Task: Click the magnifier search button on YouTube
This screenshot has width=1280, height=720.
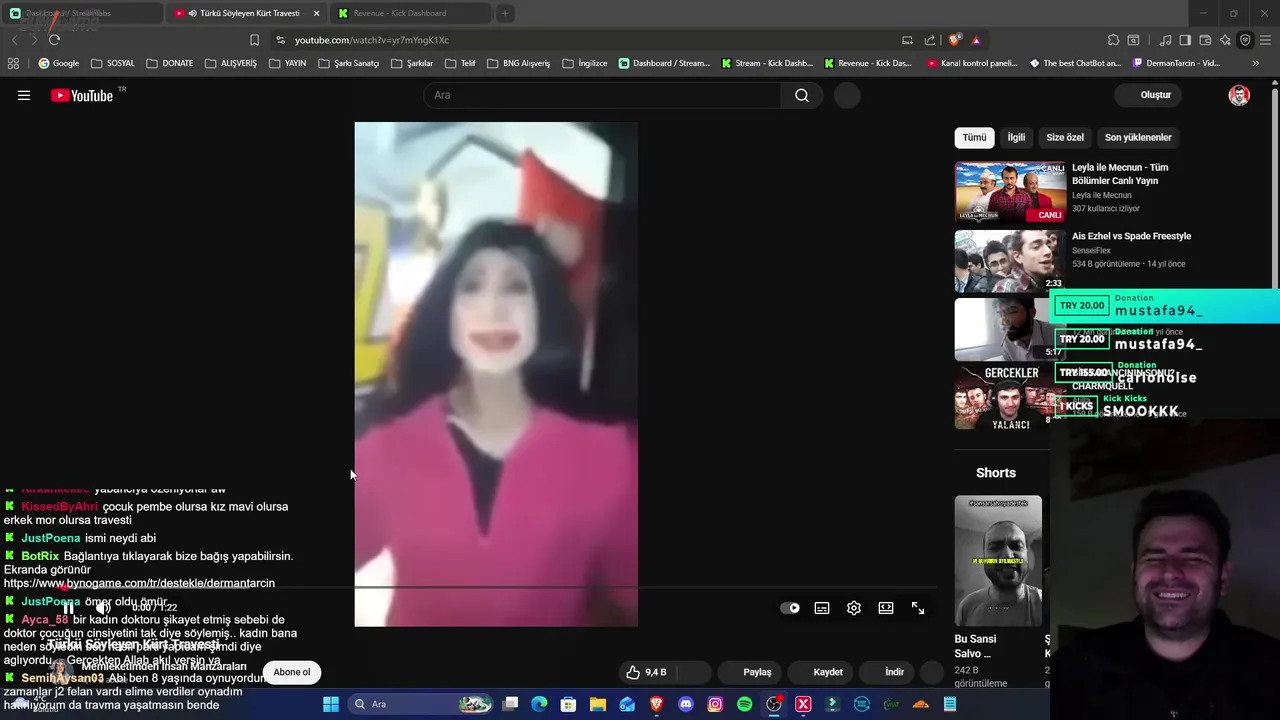Action: pos(802,95)
